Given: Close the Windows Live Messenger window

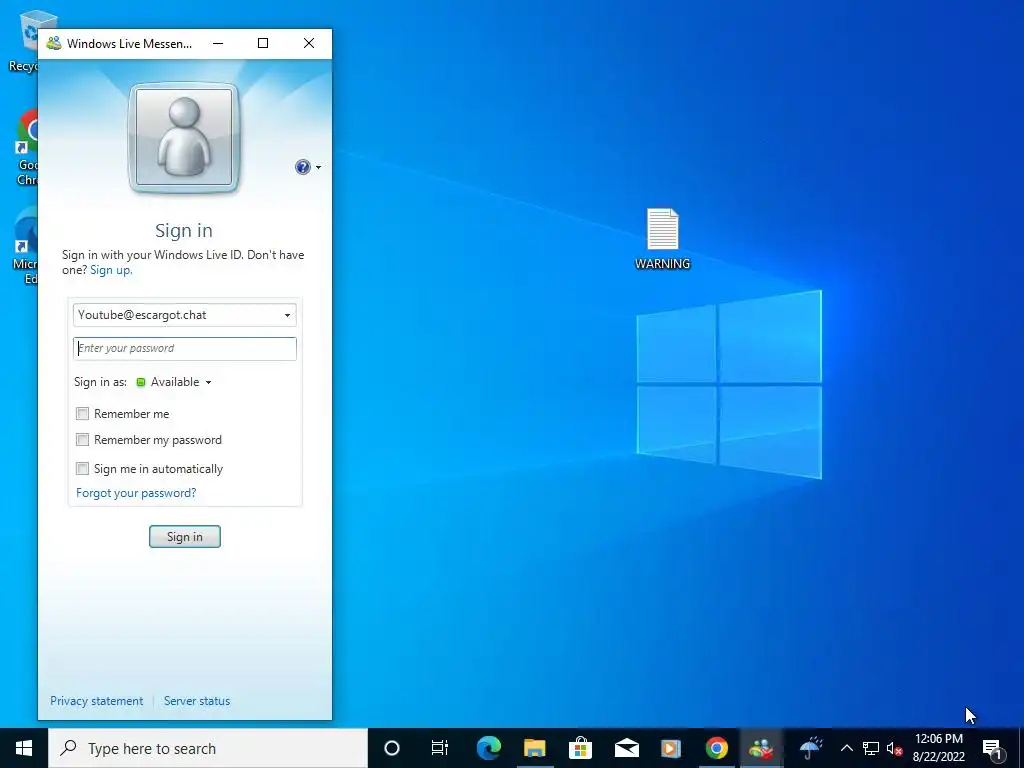Looking at the screenshot, I should [x=309, y=43].
